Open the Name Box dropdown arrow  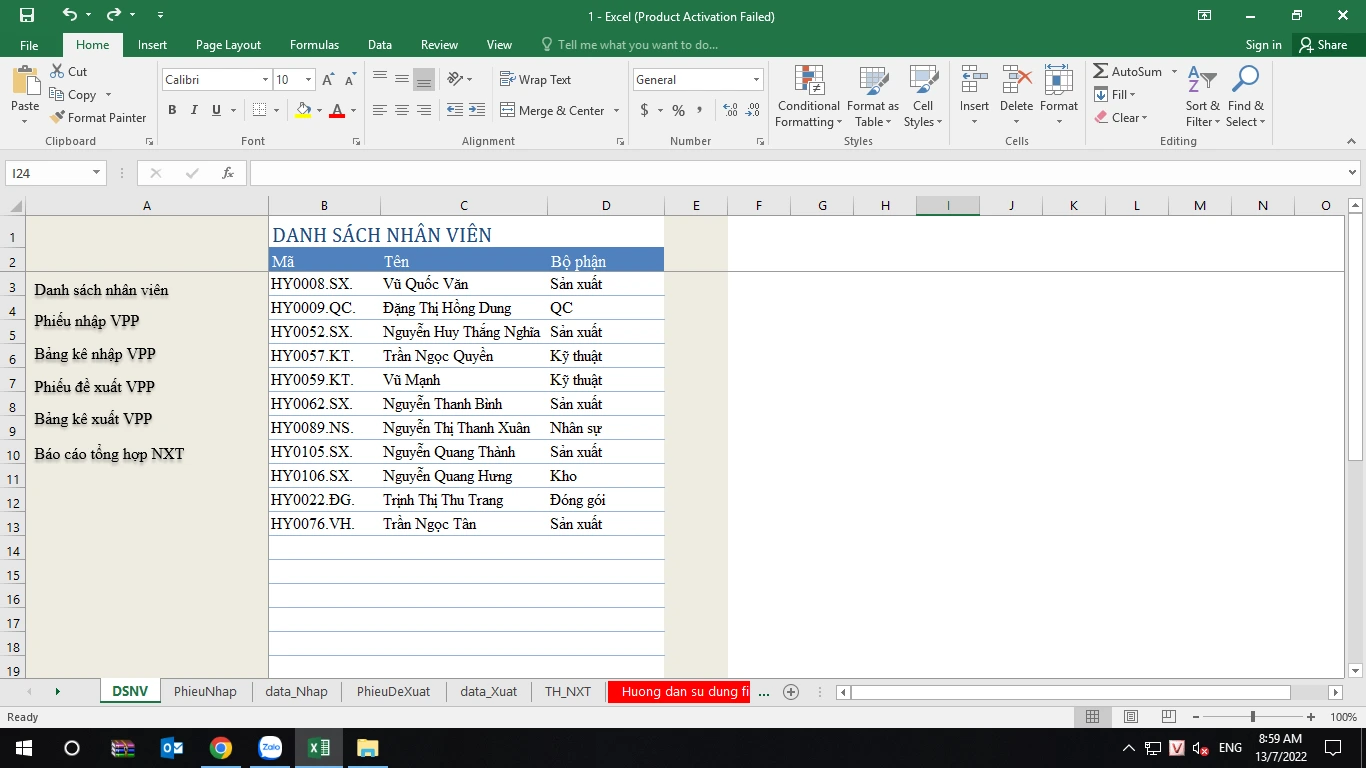97,173
